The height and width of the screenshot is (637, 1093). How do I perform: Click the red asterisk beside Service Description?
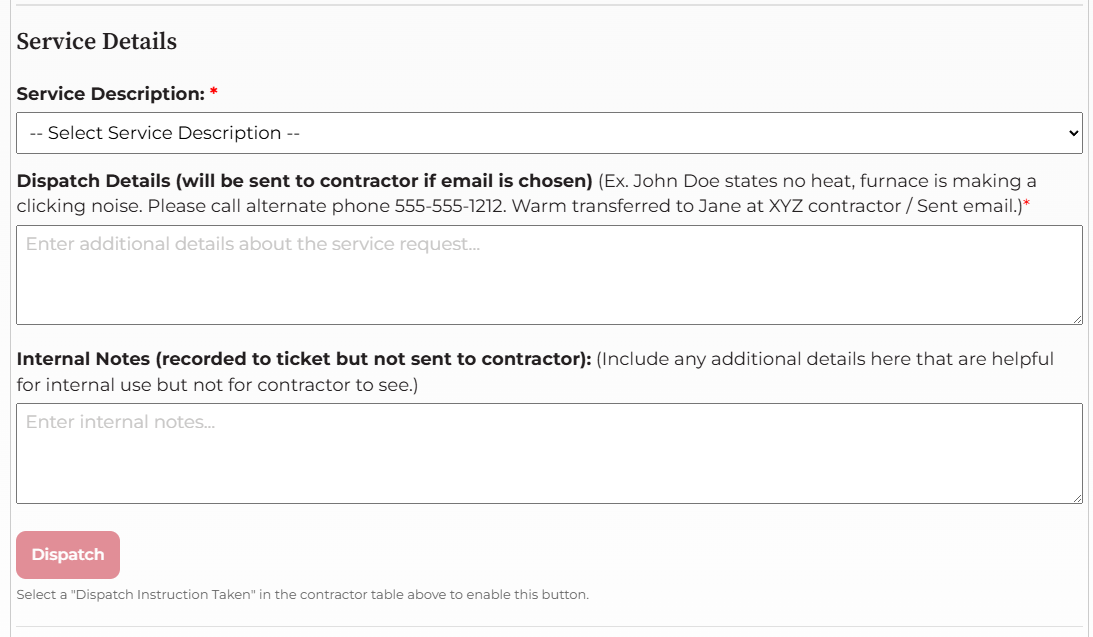click(214, 93)
